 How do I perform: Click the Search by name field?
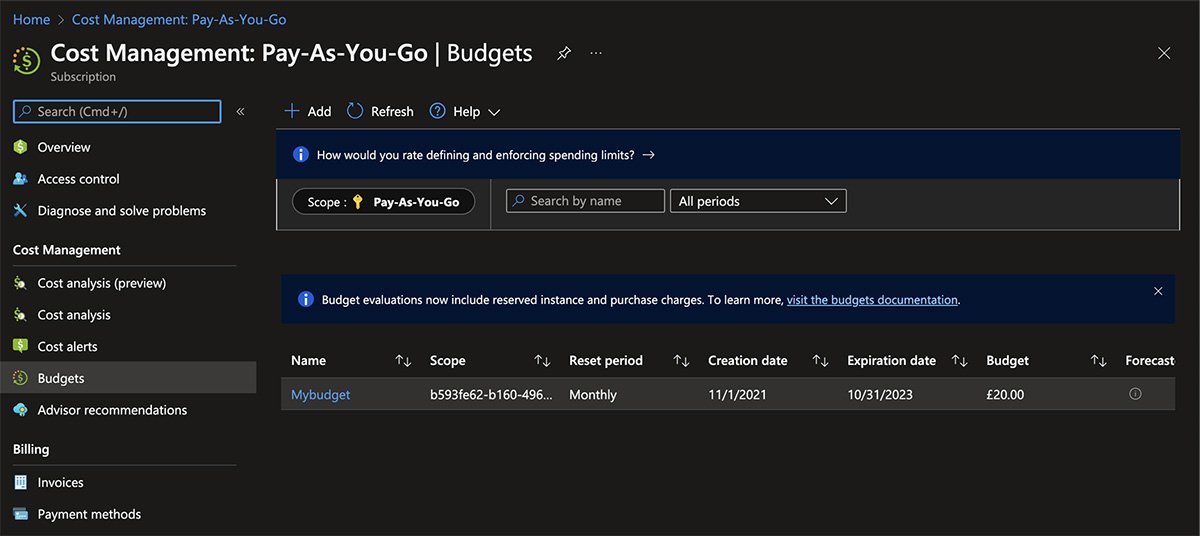coord(585,201)
